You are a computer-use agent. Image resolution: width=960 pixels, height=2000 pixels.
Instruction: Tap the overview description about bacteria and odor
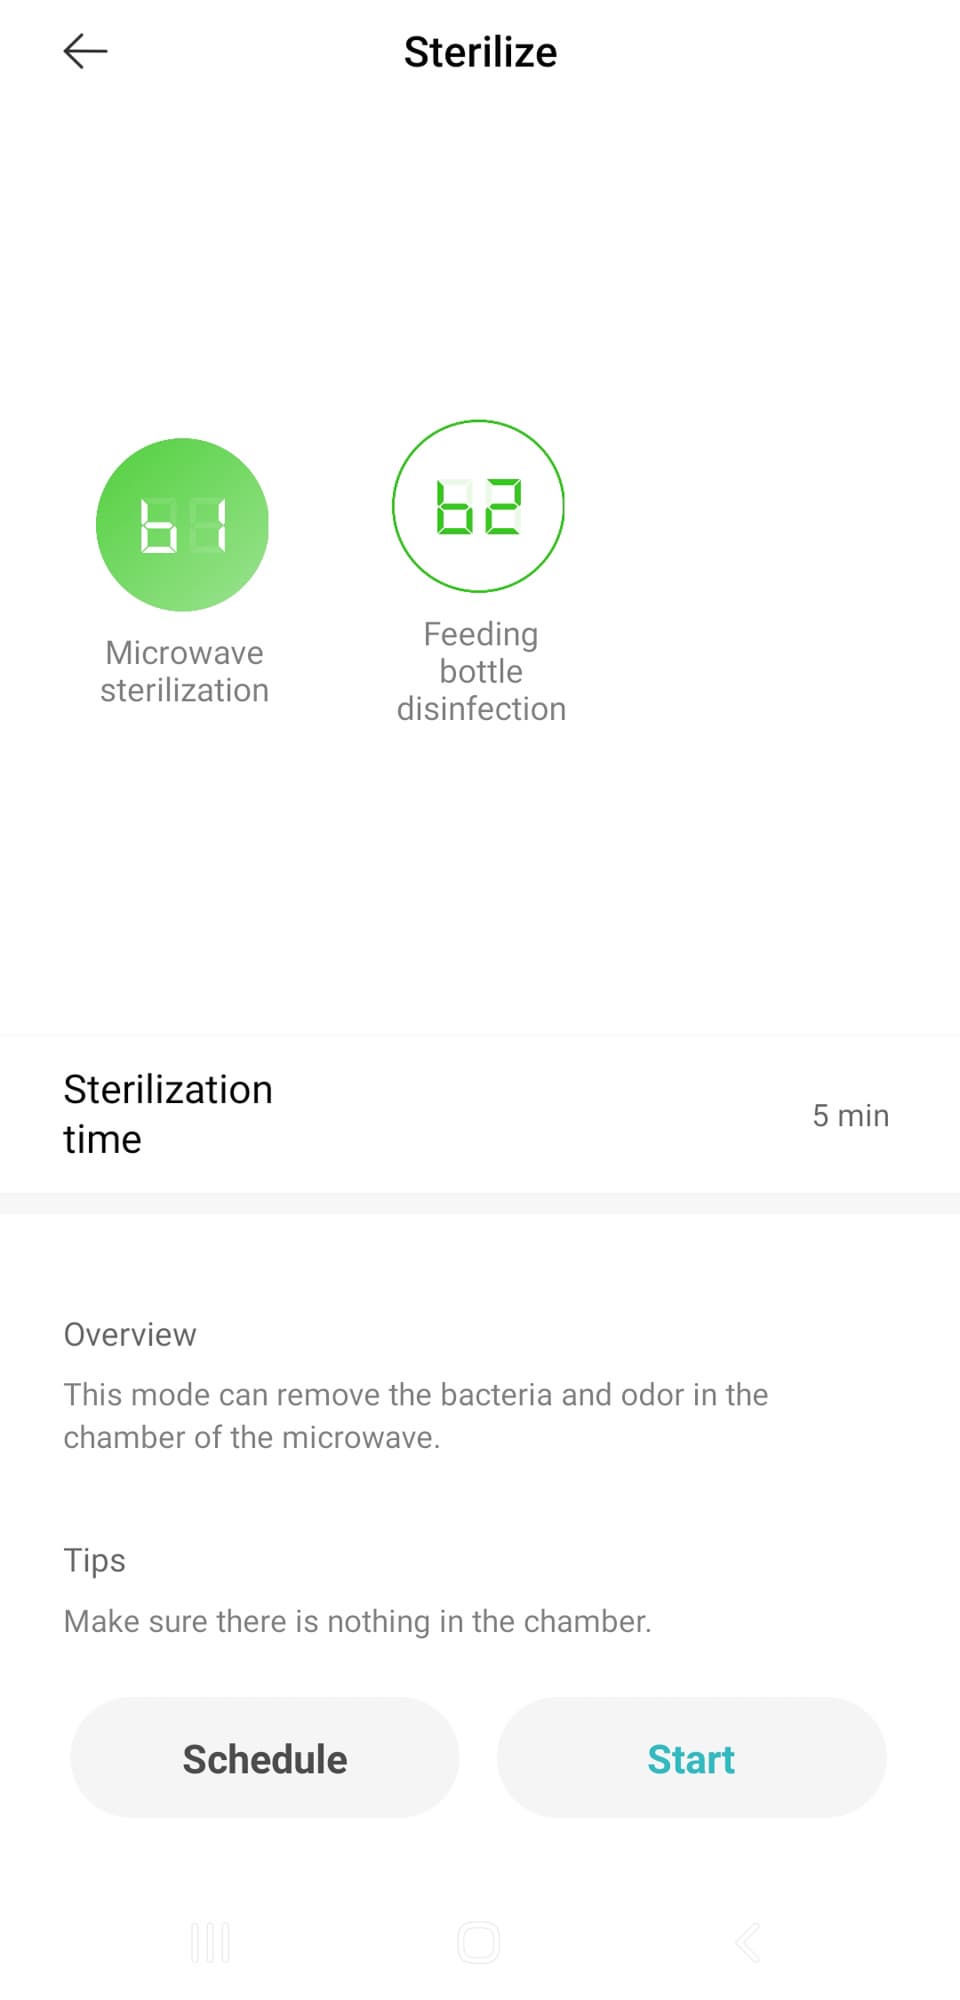click(415, 1415)
